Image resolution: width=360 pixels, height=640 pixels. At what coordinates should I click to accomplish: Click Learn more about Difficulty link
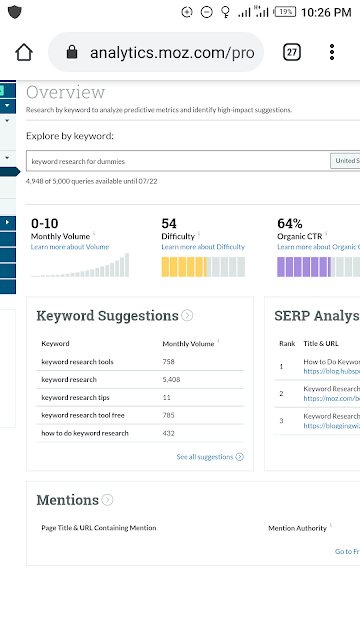203,247
